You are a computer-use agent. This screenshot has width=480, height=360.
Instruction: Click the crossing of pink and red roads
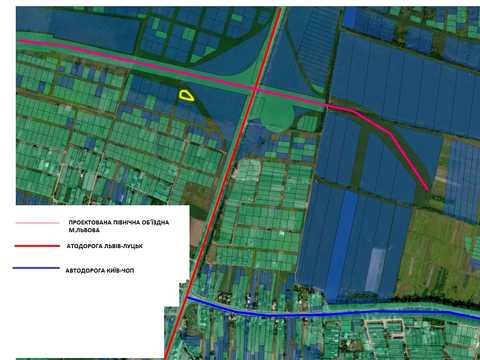[x=255, y=88]
